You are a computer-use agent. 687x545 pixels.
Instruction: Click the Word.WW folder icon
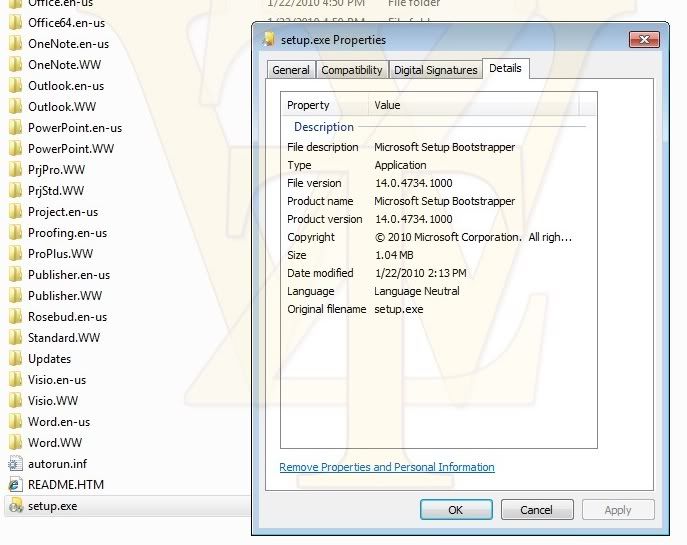click(15, 443)
